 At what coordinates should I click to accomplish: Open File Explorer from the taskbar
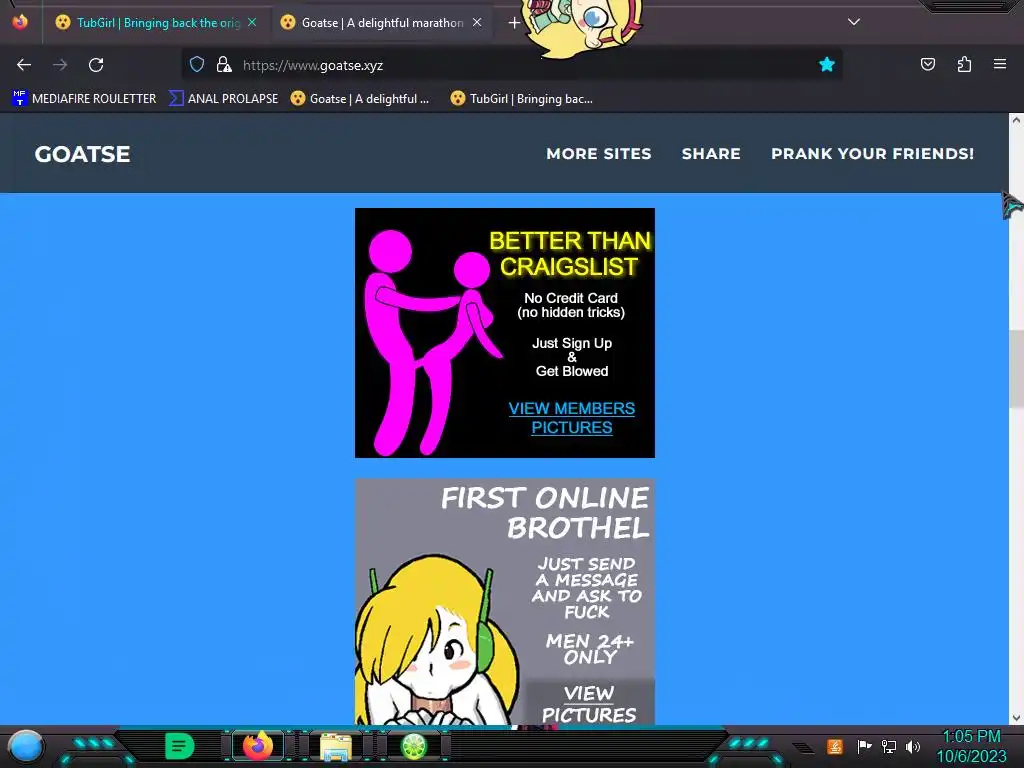pos(336,746)
